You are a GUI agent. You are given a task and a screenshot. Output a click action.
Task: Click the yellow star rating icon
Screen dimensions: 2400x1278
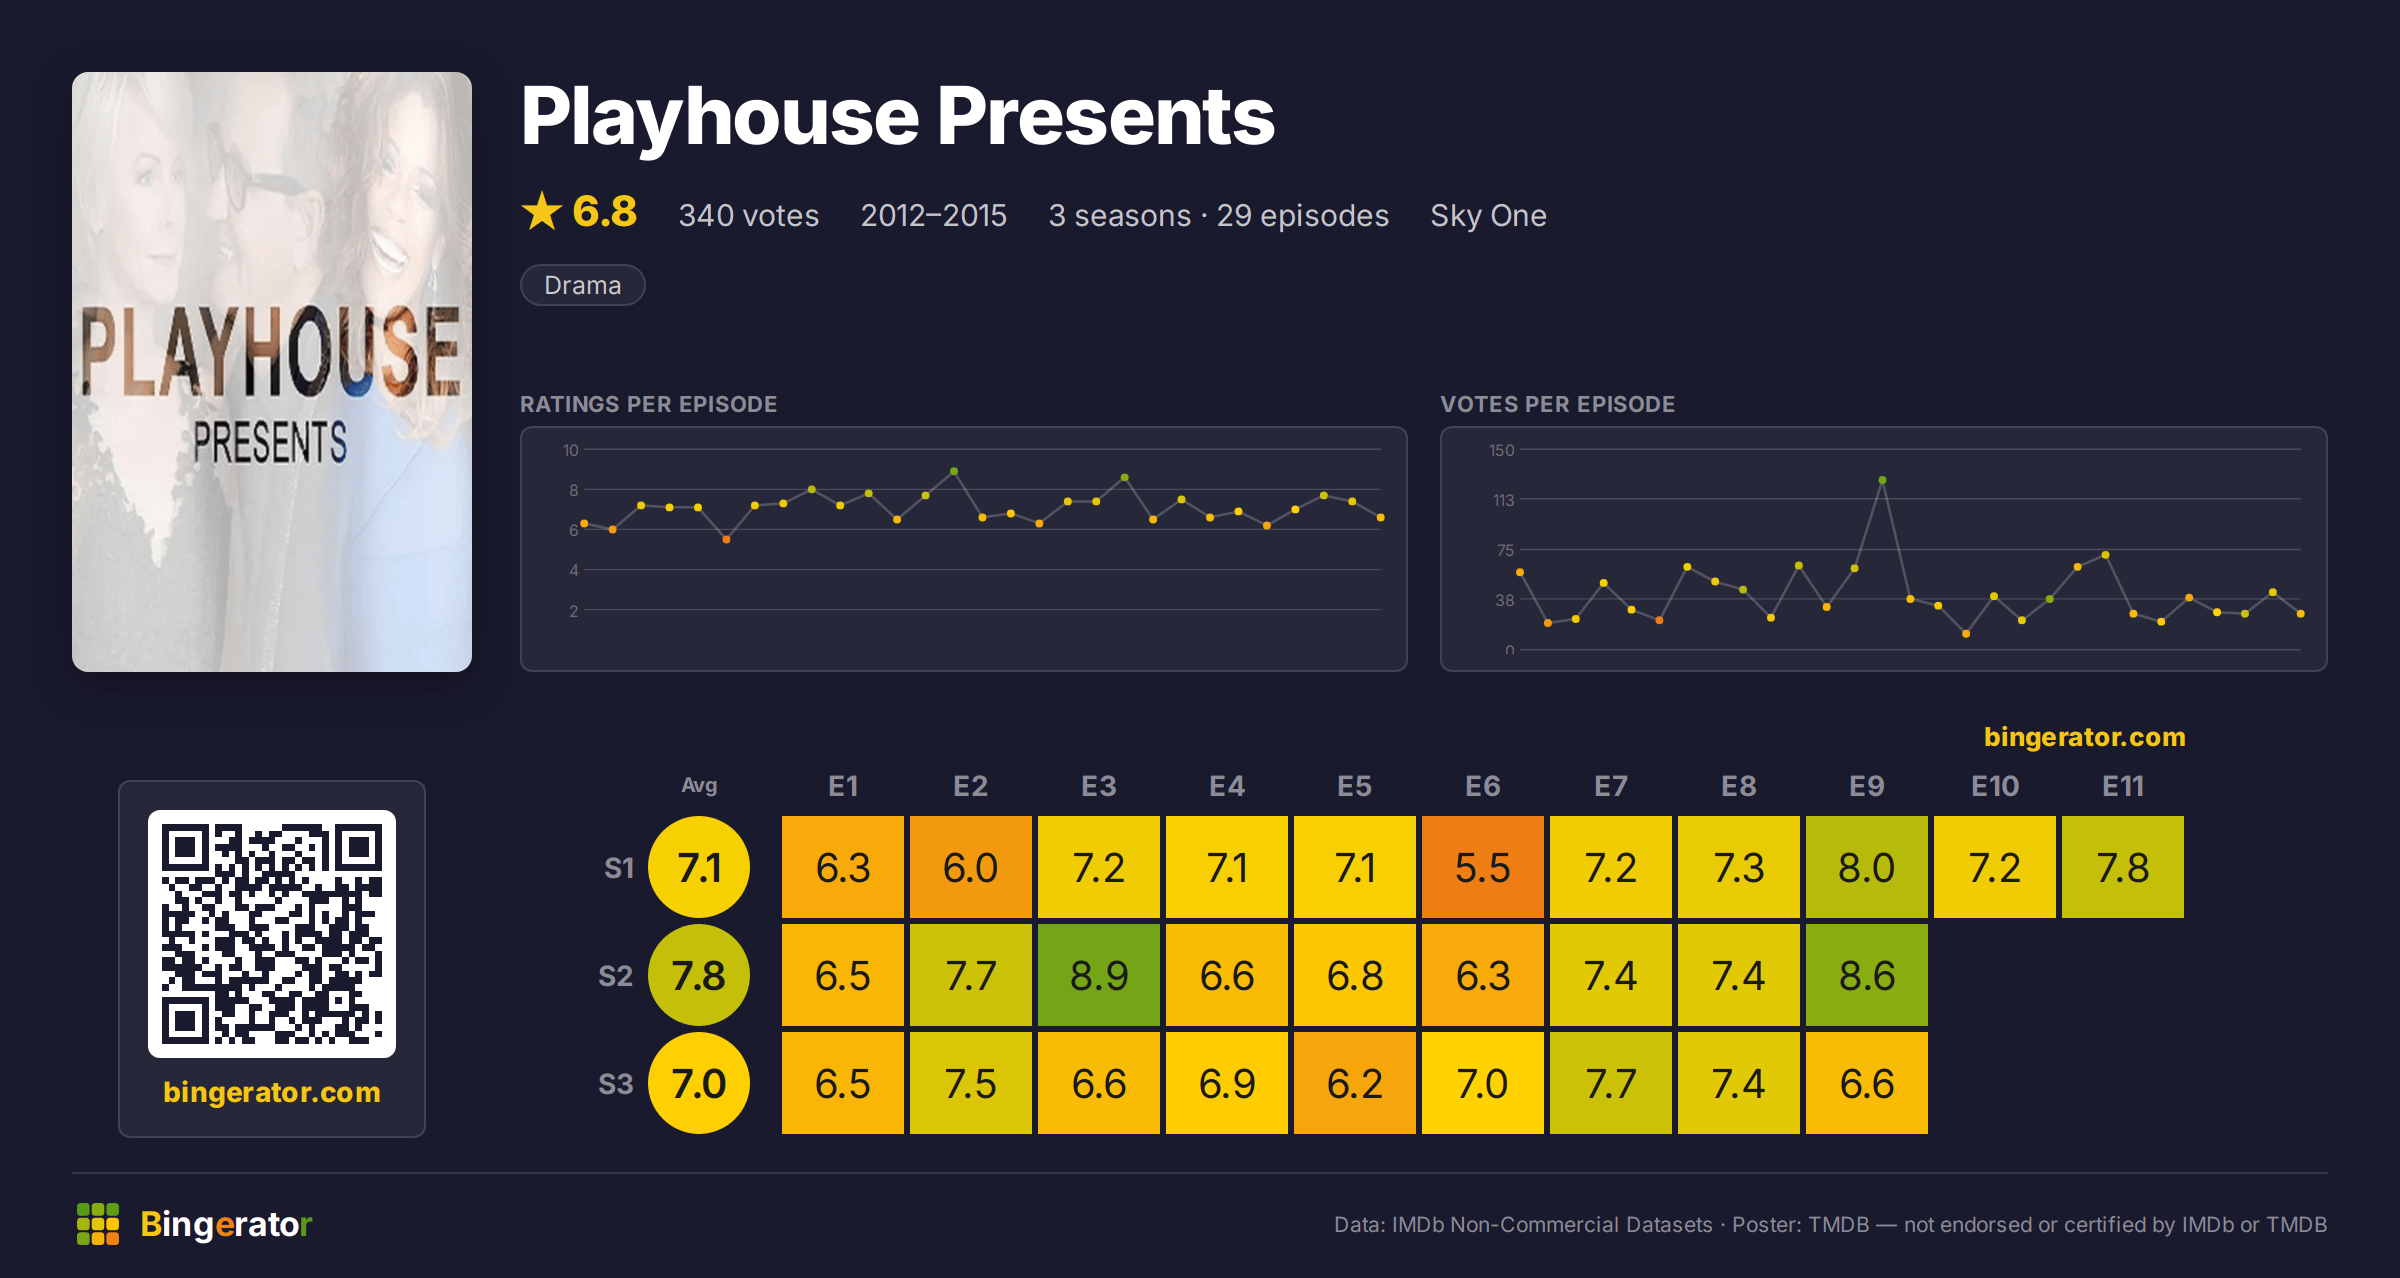[x=542, y=211]
